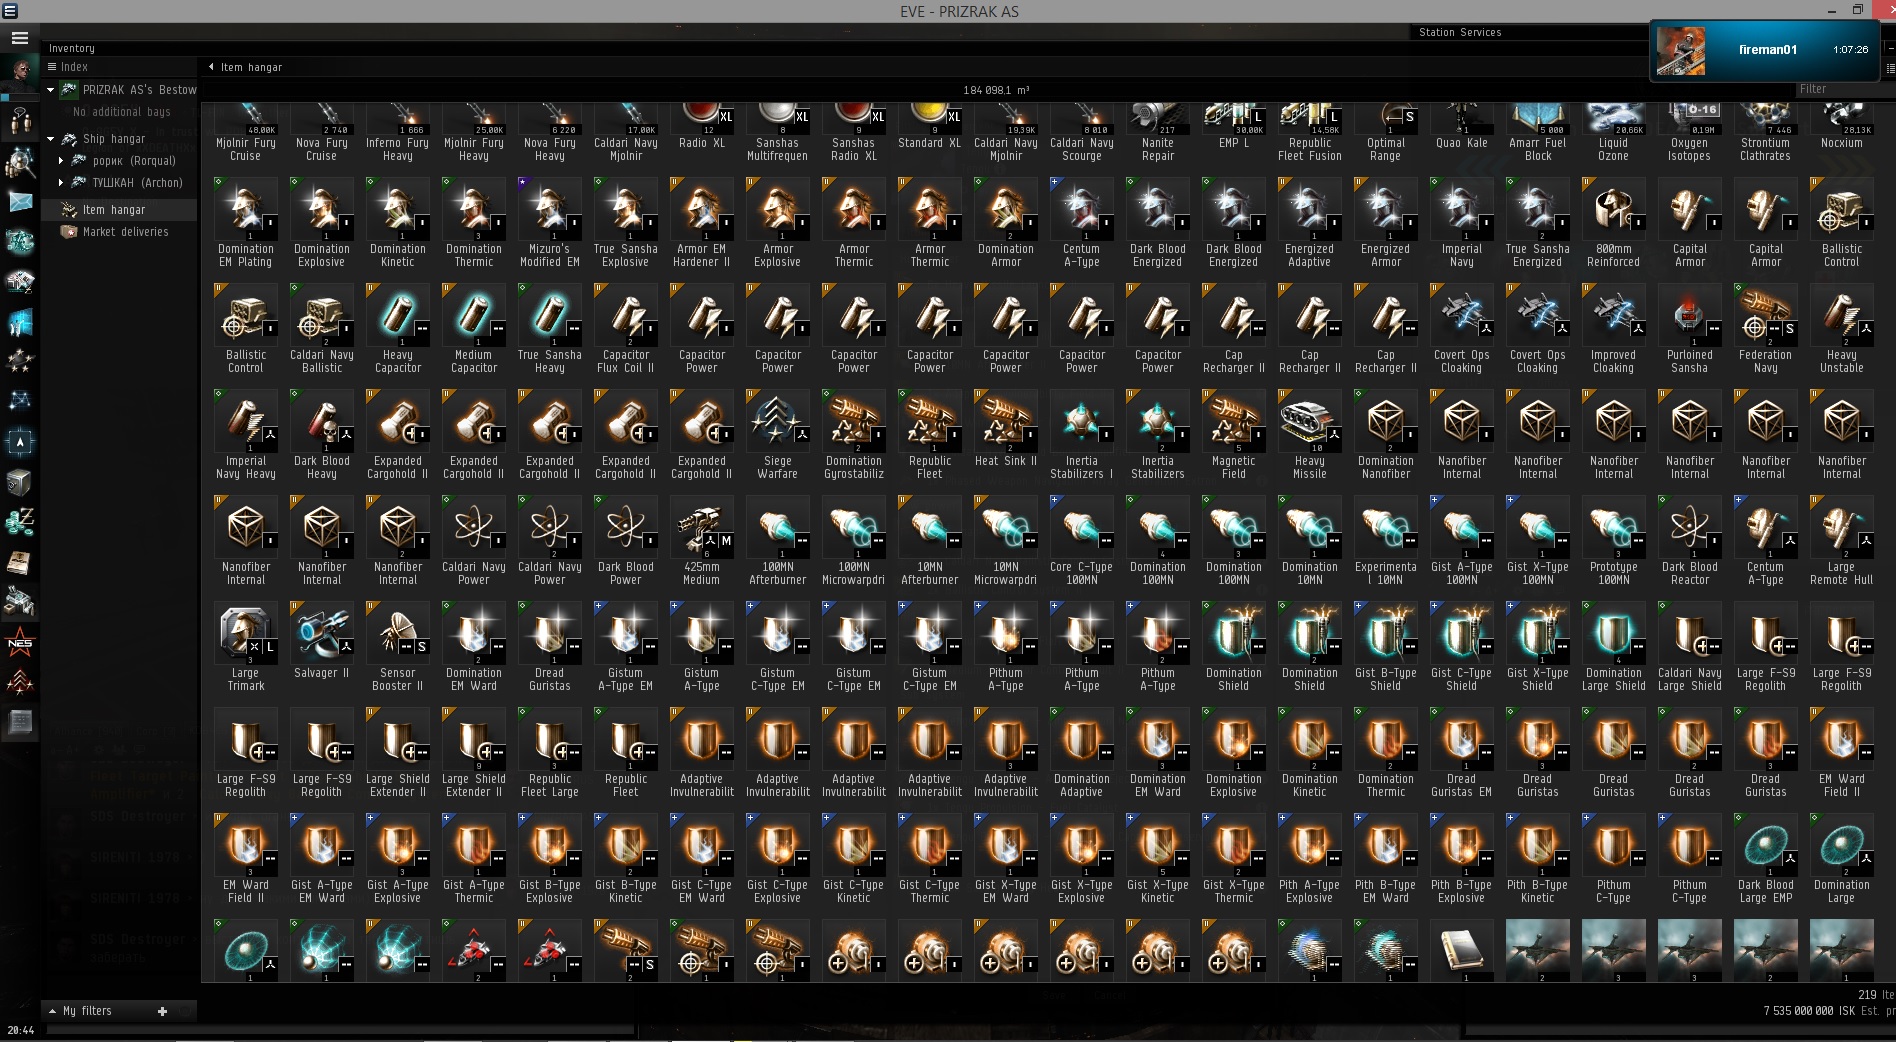
Task: Open the star map icon in Neocom
Action: (x=20, y=401)
